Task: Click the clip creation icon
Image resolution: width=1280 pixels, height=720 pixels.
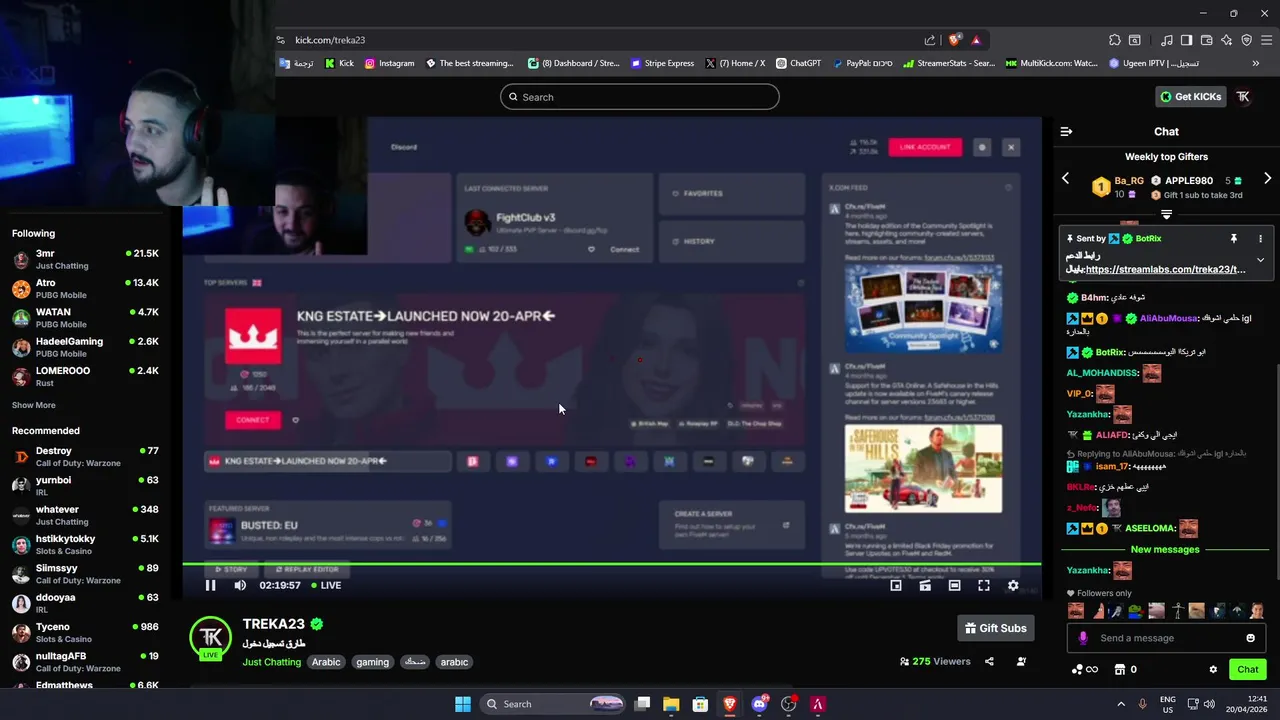Action: [925, 585]
